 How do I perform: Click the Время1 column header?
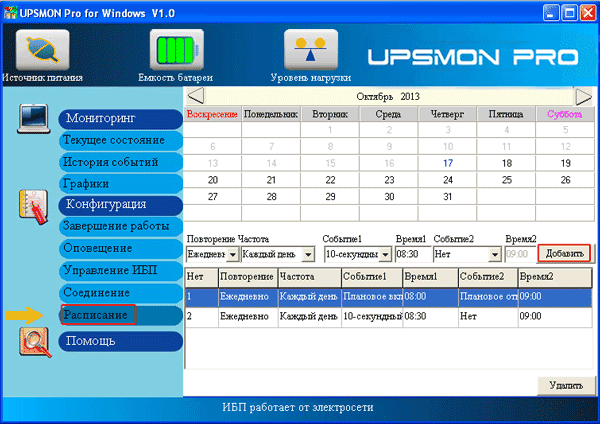(x=430, y=277)
